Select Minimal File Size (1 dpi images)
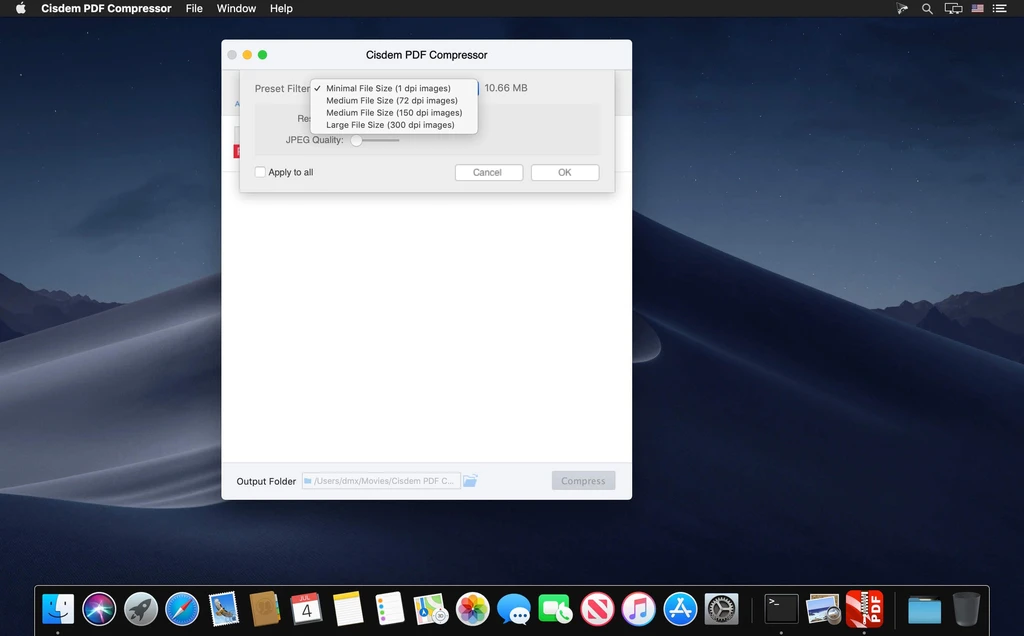This screenshot has width=1024, height=636. [x=388, y=89]
